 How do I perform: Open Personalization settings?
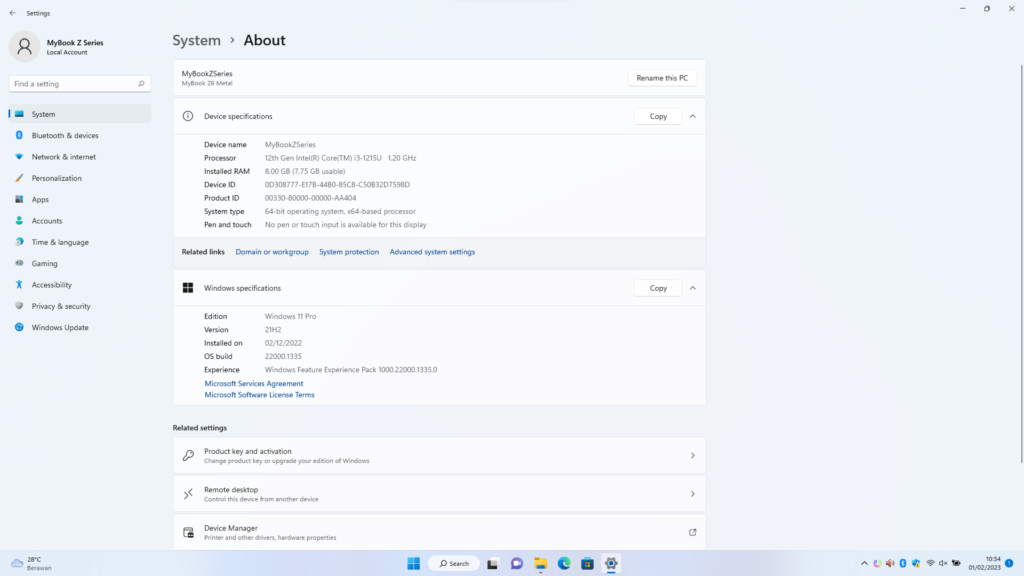[x=80, y=178]
